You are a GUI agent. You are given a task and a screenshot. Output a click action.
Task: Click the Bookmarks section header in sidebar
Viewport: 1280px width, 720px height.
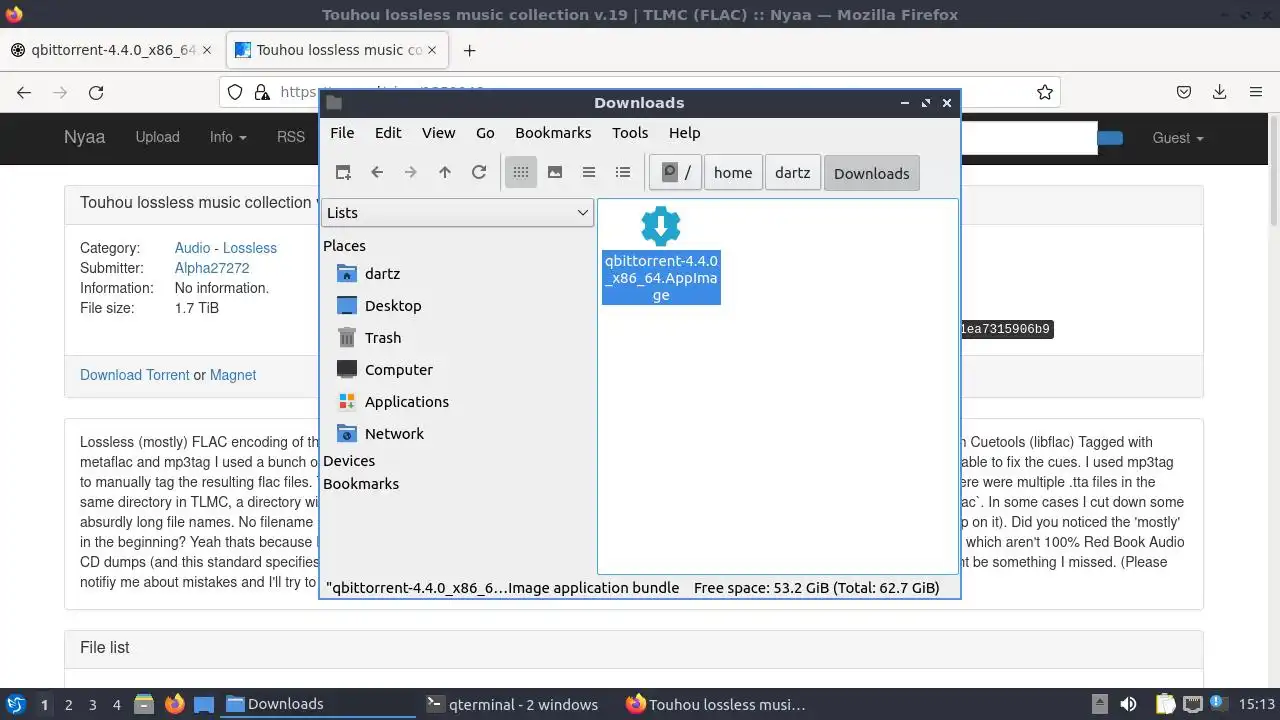click(361, 483)
